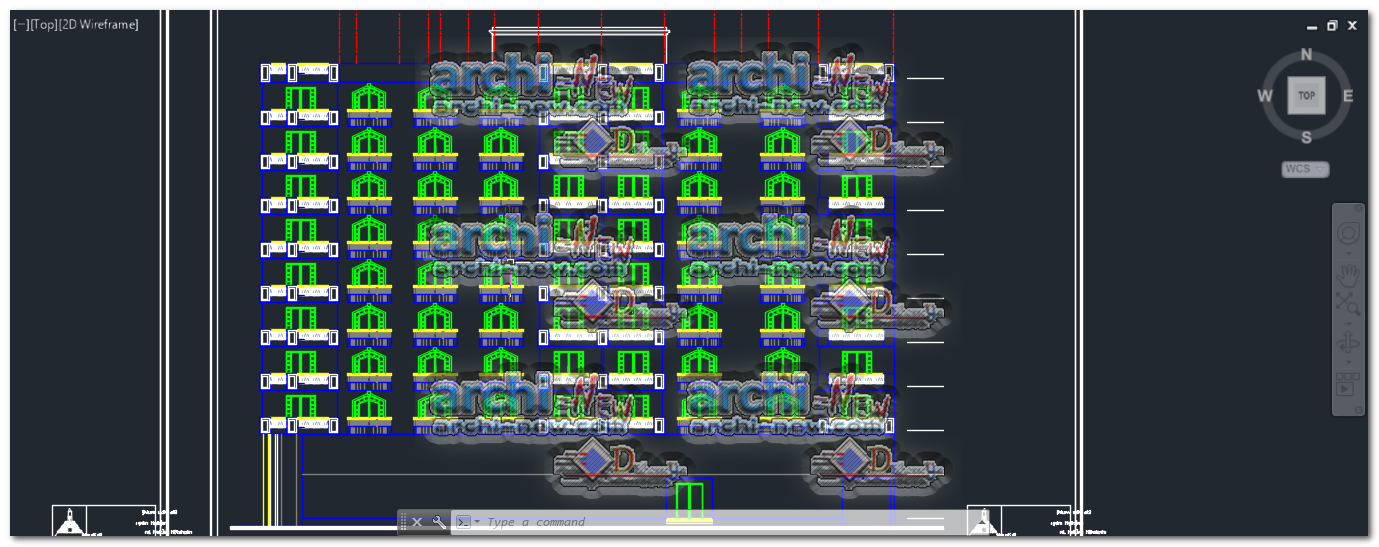Click the 'Type a command' input field
This screenshot has height=547, width=1379.
click(720, 522)
